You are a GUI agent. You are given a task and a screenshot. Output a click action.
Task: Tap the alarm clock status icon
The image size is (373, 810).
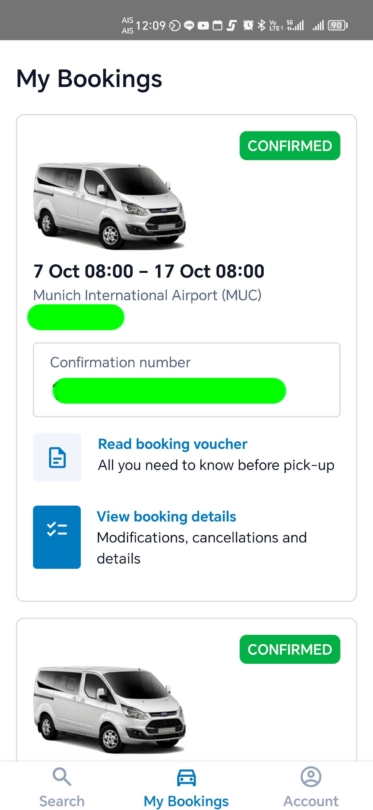[248, 25]
